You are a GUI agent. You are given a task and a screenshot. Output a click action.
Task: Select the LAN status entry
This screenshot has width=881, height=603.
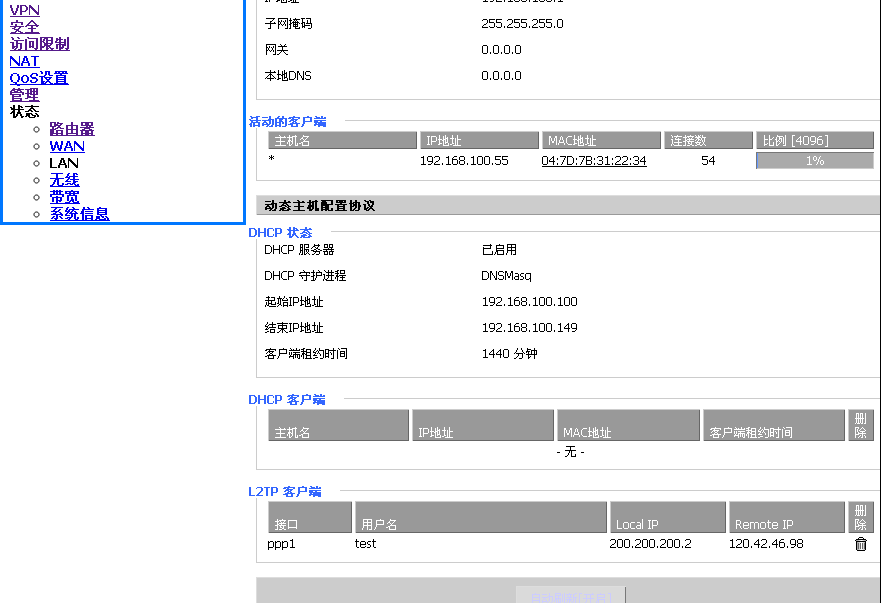tap(64, 163)
